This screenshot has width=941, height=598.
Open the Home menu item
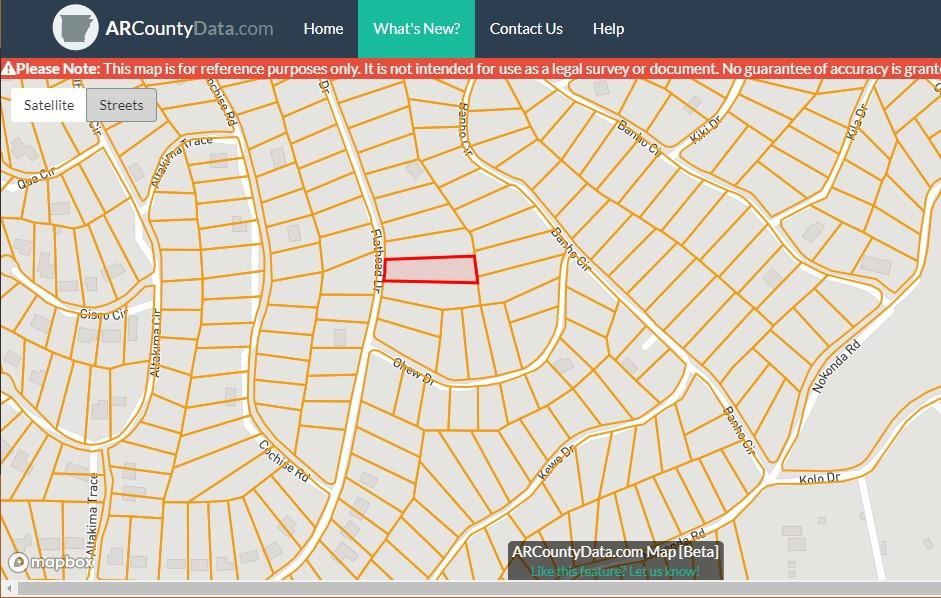[x=323, y=29]
